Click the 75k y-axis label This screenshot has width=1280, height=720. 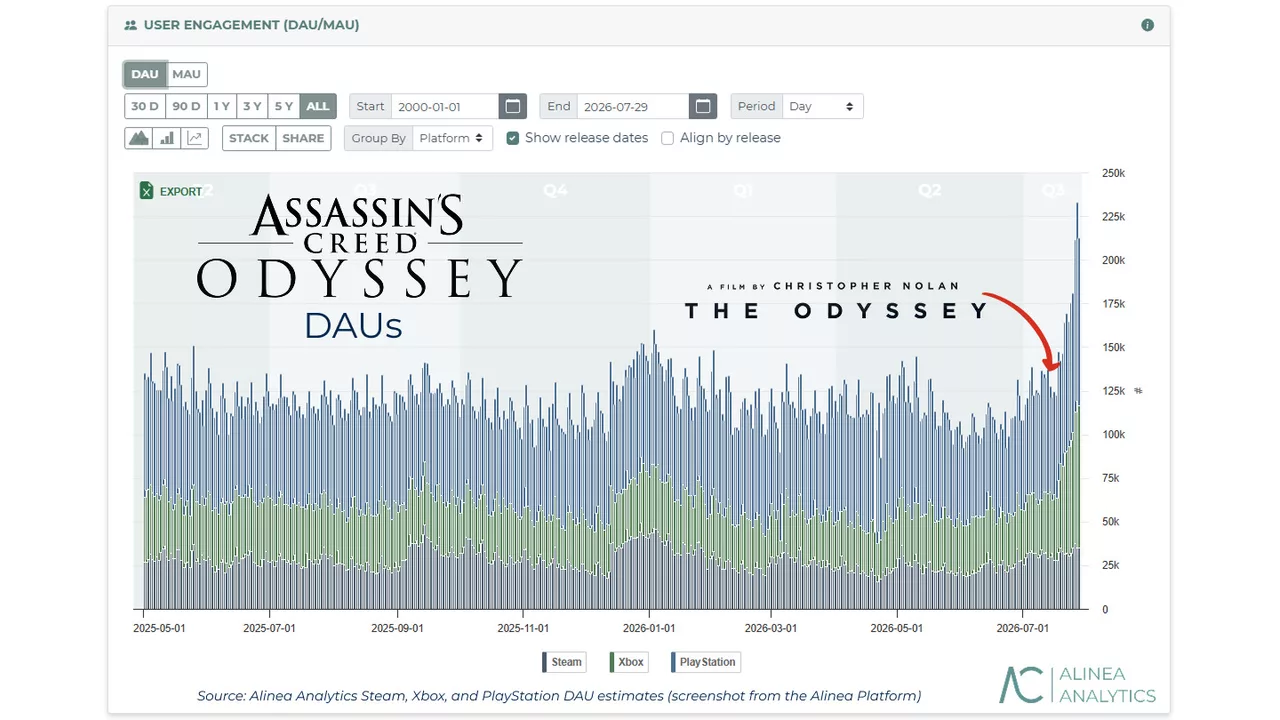pyautogui.click(x=1110, y=479)
